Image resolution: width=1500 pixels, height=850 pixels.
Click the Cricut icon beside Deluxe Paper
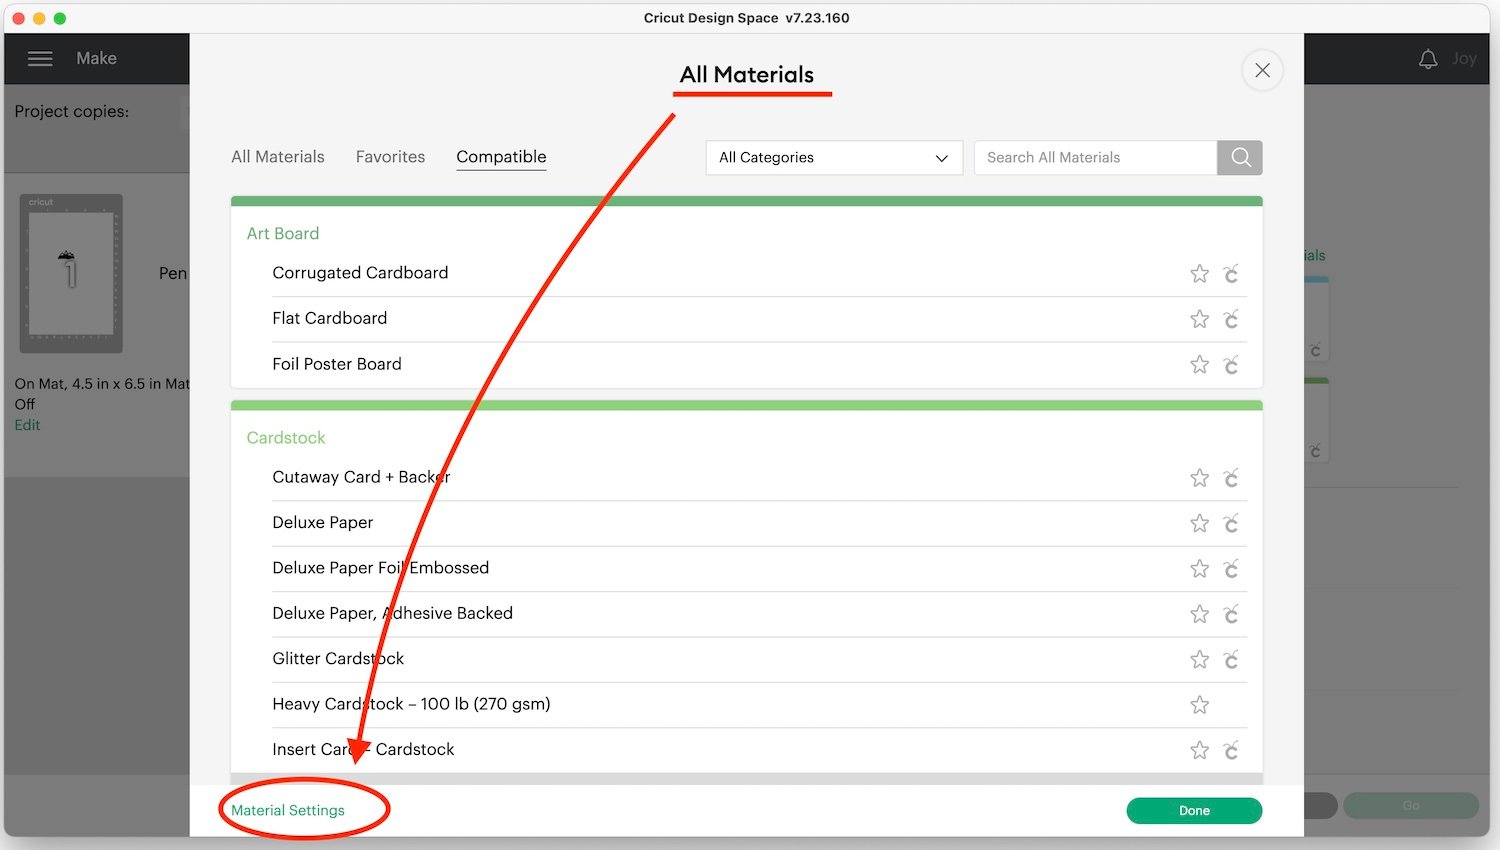point(1231,524)
